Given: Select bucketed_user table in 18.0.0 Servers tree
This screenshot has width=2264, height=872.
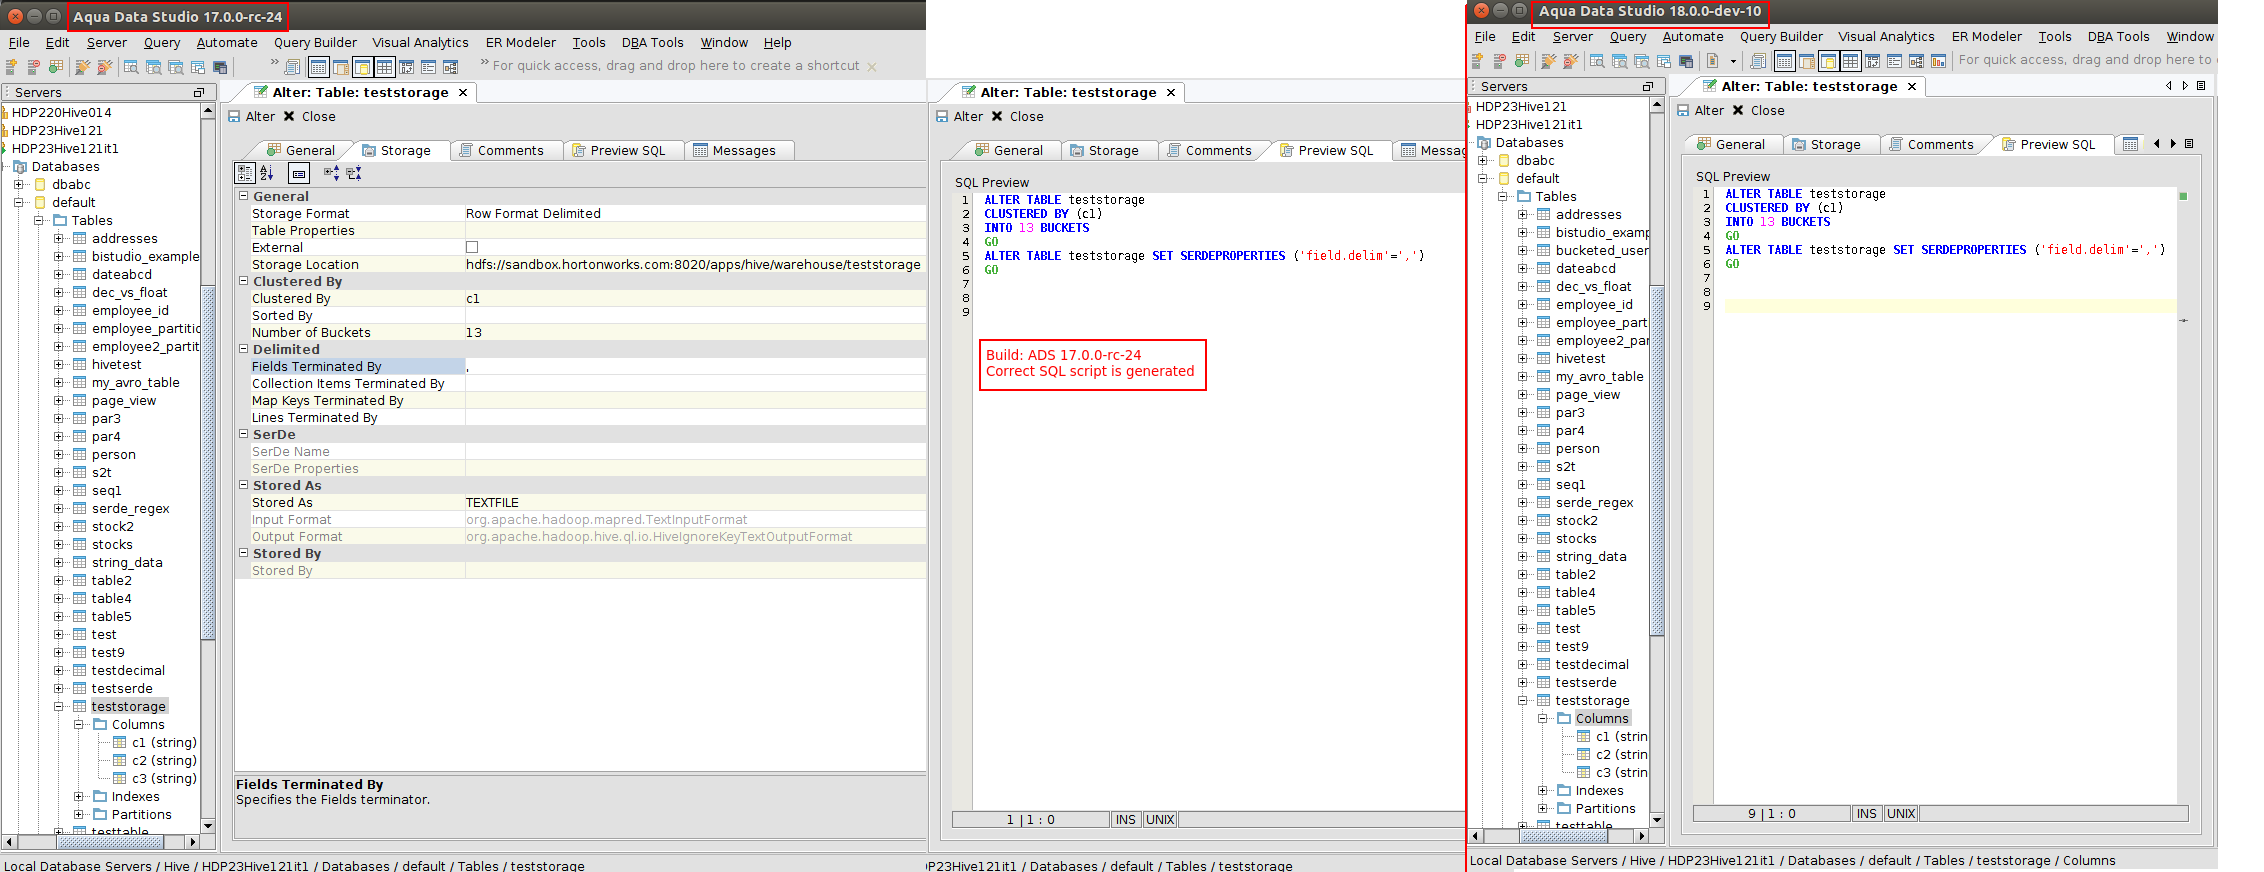Looking at the screenshot, I should click(x=1600, y=250).
